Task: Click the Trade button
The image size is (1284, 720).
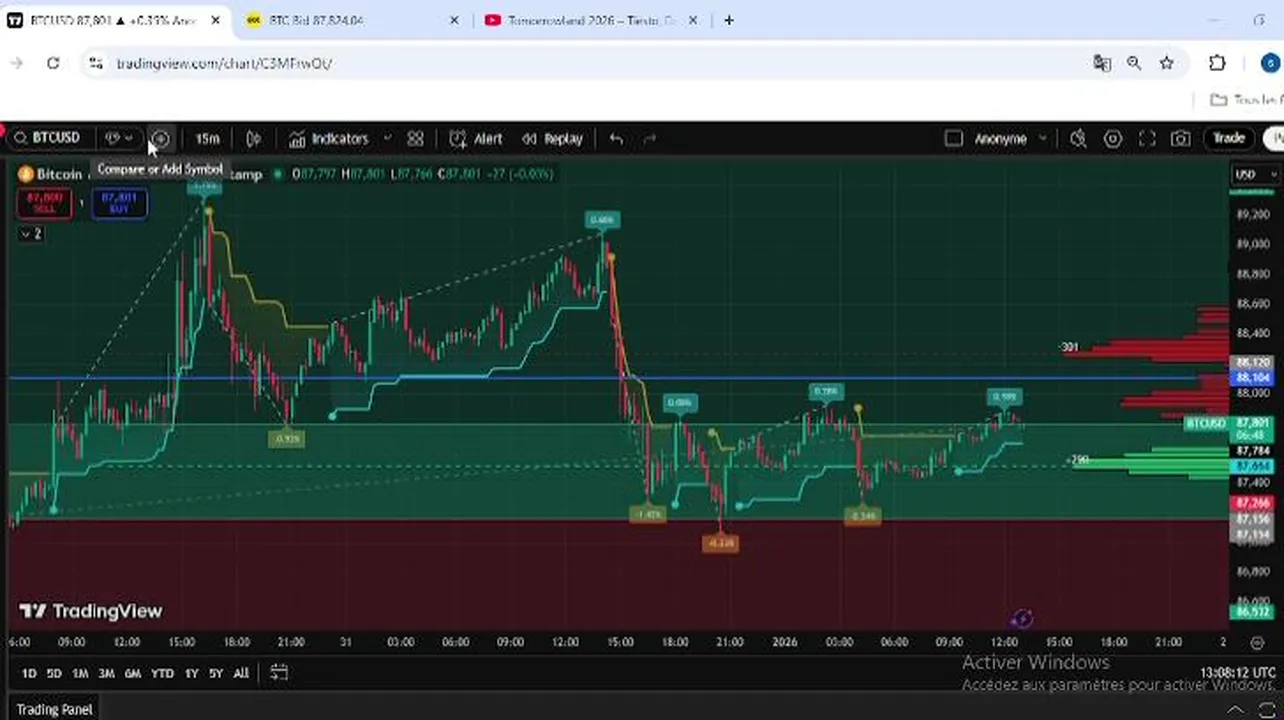Action: [1229, 139]
